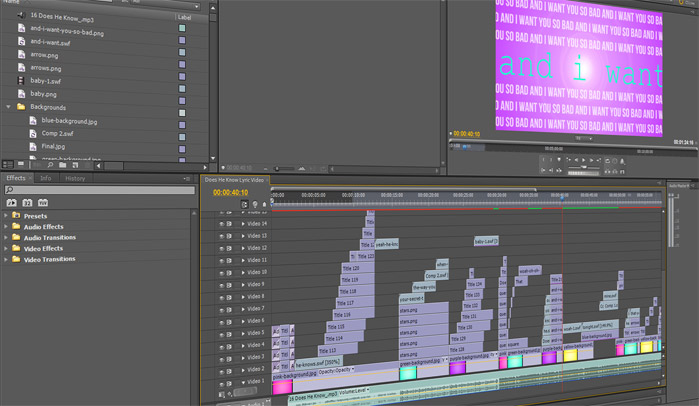Select baby-1.swf film clip icon
699x406 pixels.
click(x=21, y=81)
